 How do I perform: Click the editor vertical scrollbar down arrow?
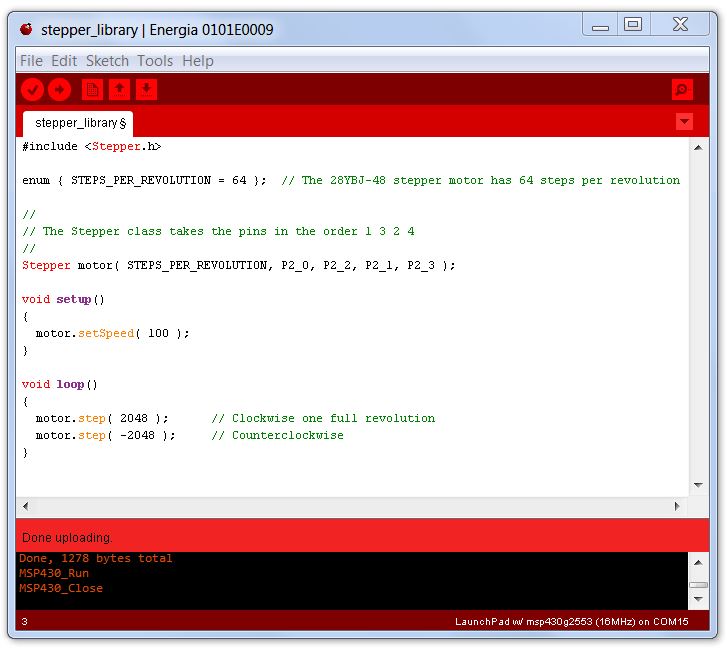click(x=698, y=486)
